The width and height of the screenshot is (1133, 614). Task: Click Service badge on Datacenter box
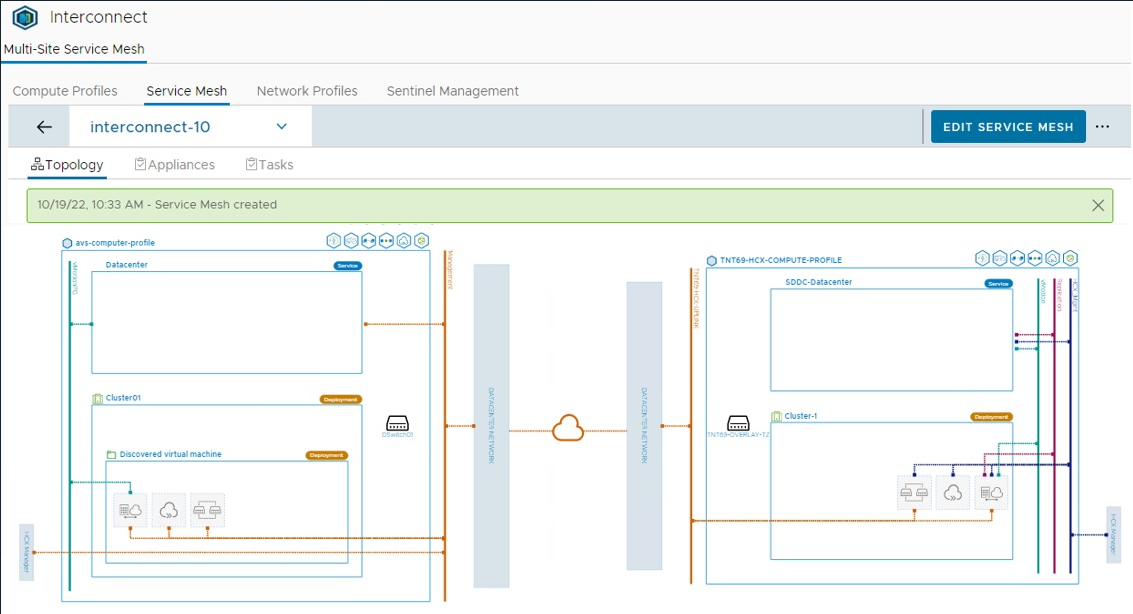[348, 266]
